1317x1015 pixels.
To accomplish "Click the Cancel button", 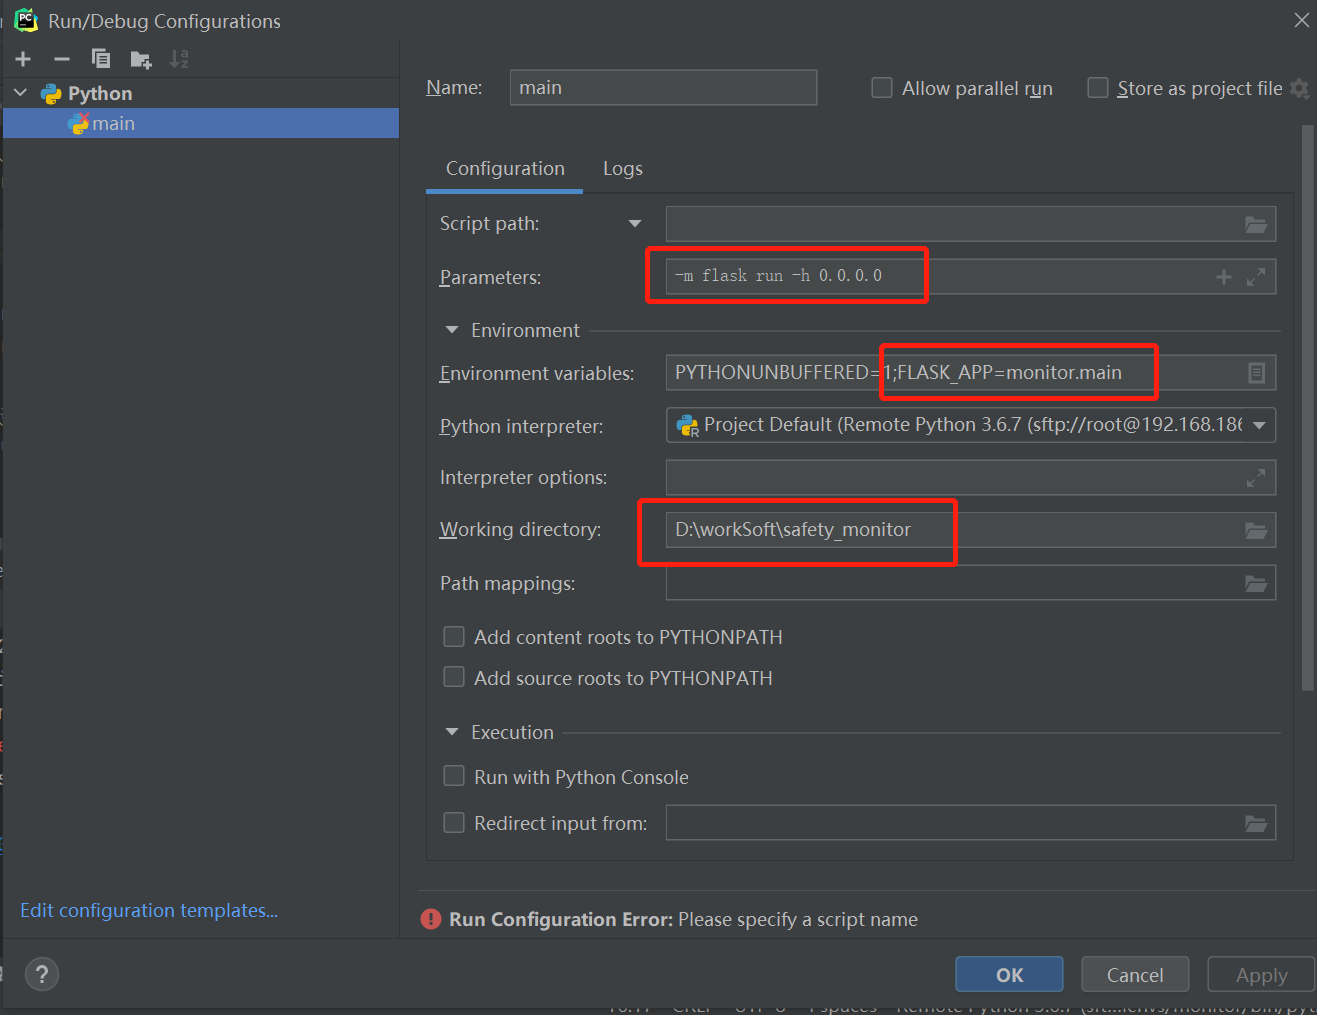I will [1135, 974].
